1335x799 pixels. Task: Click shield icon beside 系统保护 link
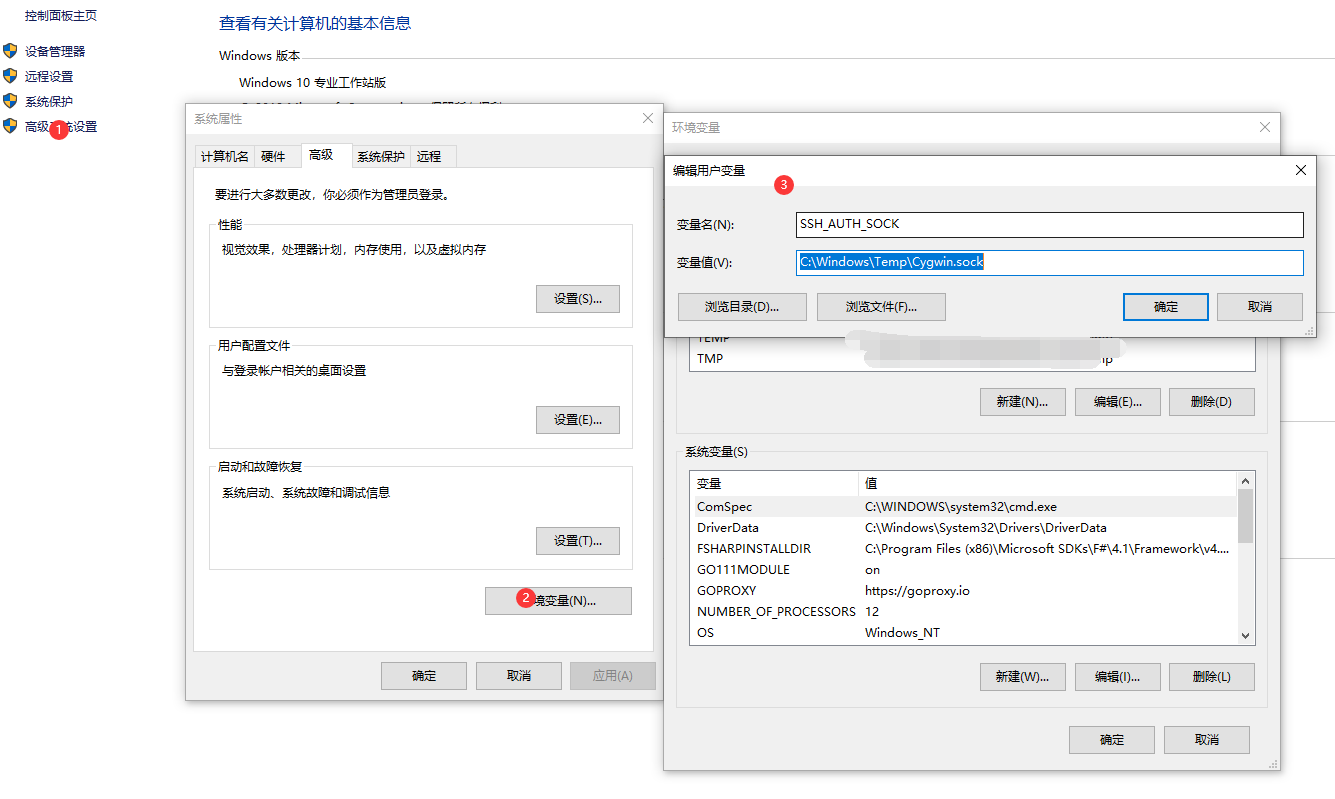[10, 101]
